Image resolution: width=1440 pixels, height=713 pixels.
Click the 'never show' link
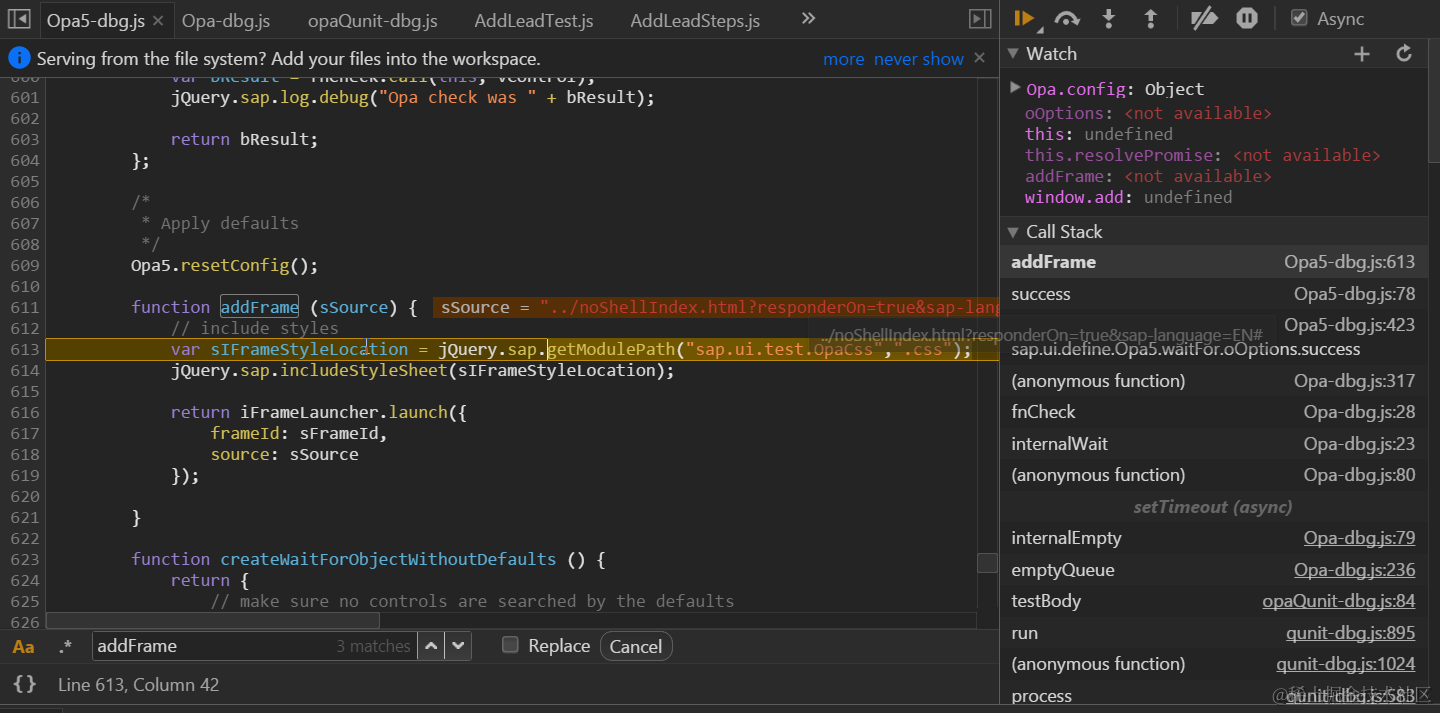[x=919, y=59]
